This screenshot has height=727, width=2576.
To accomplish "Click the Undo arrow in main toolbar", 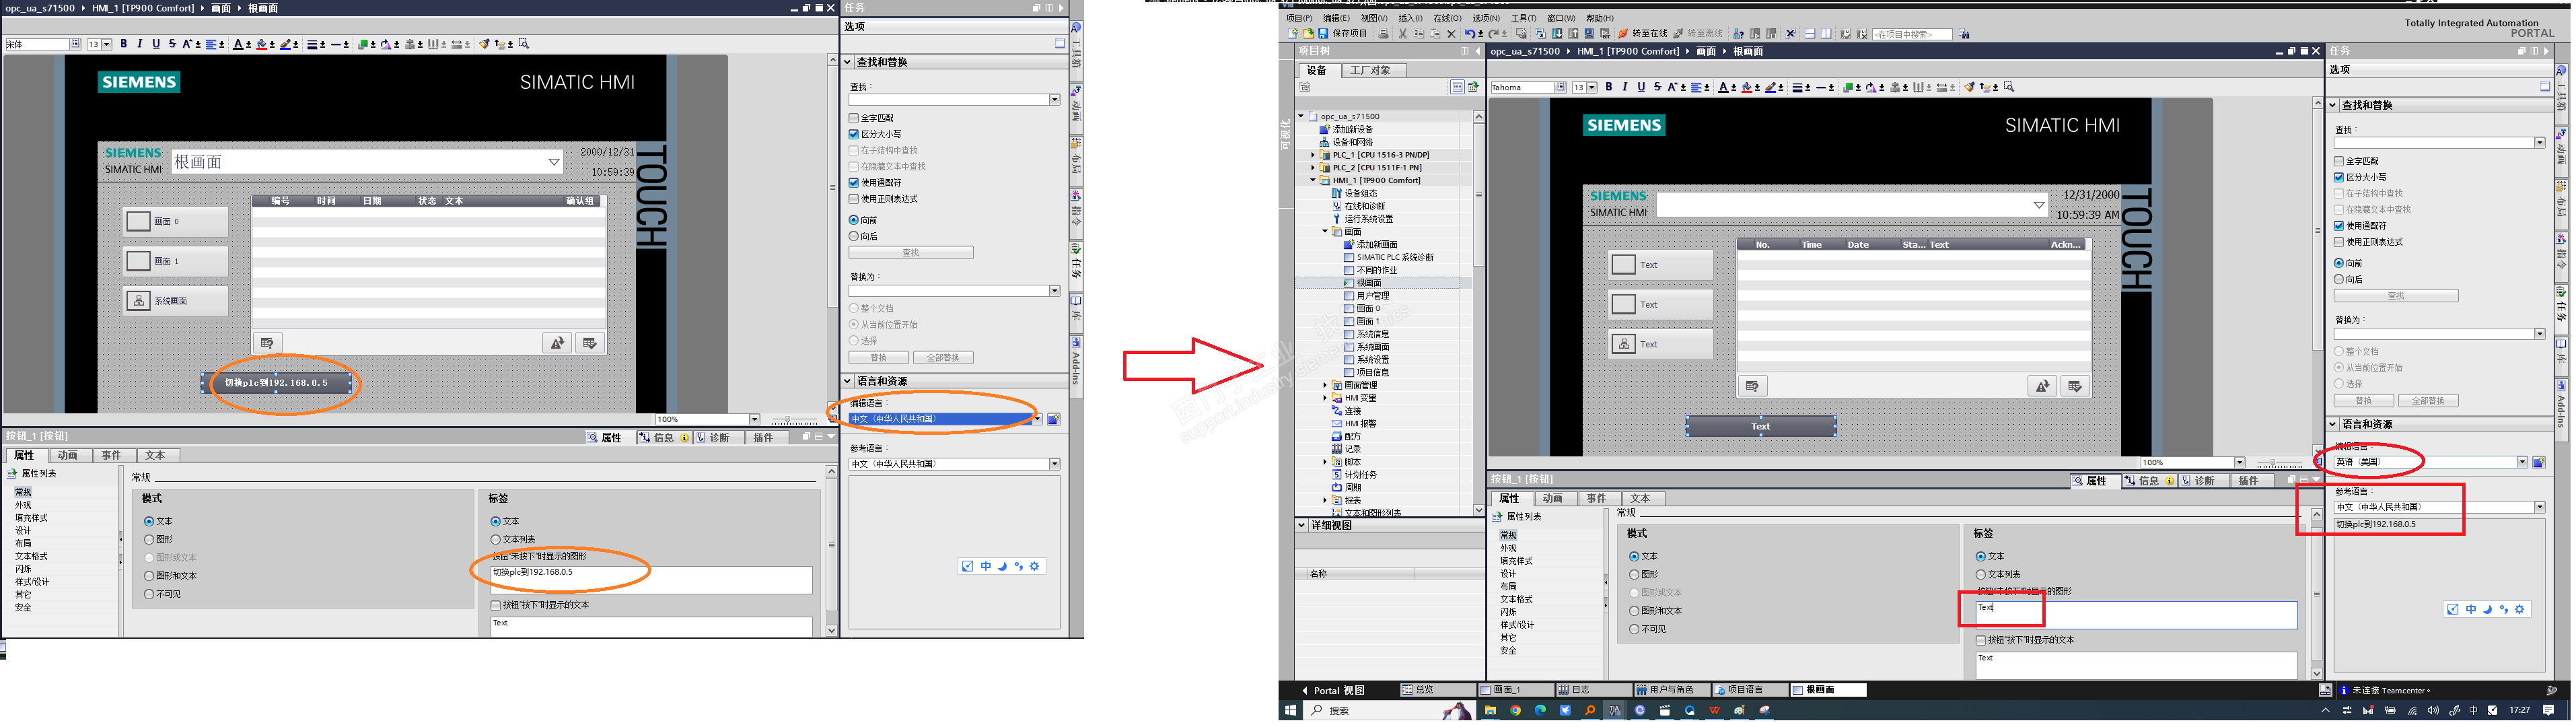I will (x=1469, y=34).
